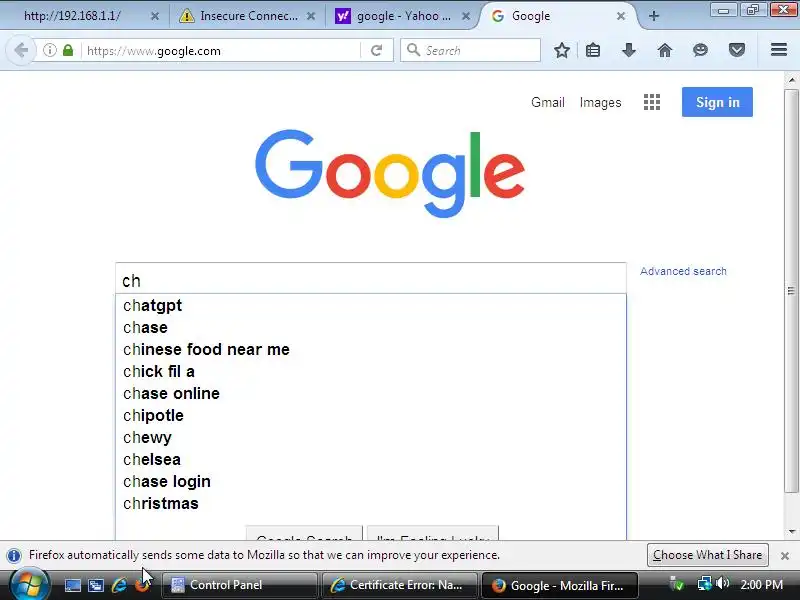Click the 2:00 PM taskbar clock
Screen dimensions: 800x600
[761, 585]
